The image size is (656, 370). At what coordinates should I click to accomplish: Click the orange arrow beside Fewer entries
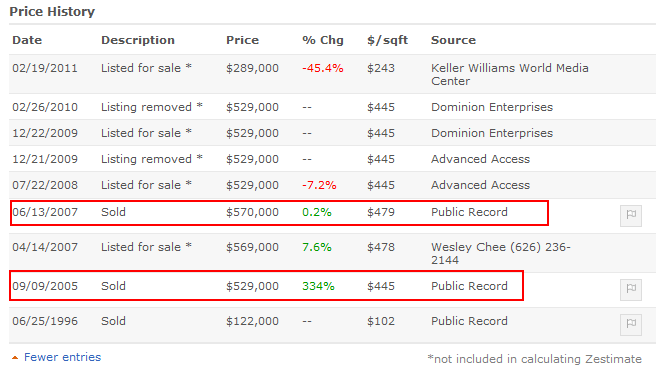pos(15,357)
